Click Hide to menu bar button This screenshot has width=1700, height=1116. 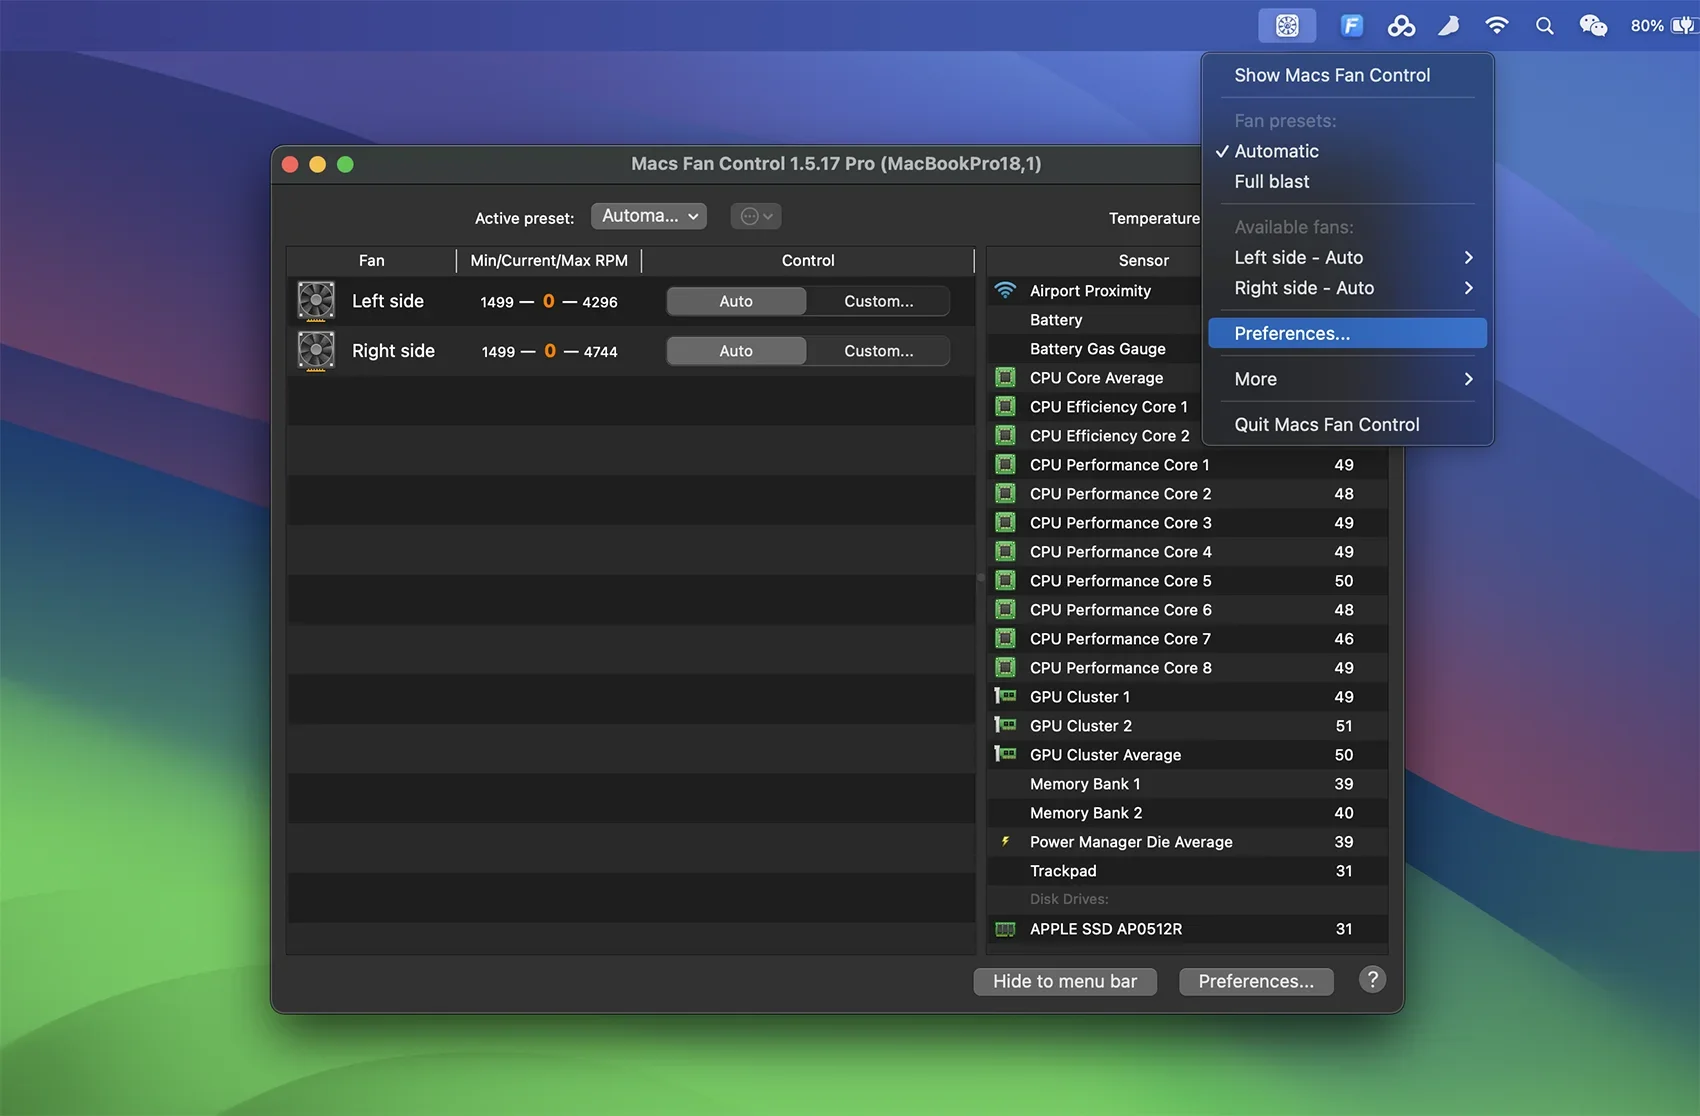(1065, 981)
